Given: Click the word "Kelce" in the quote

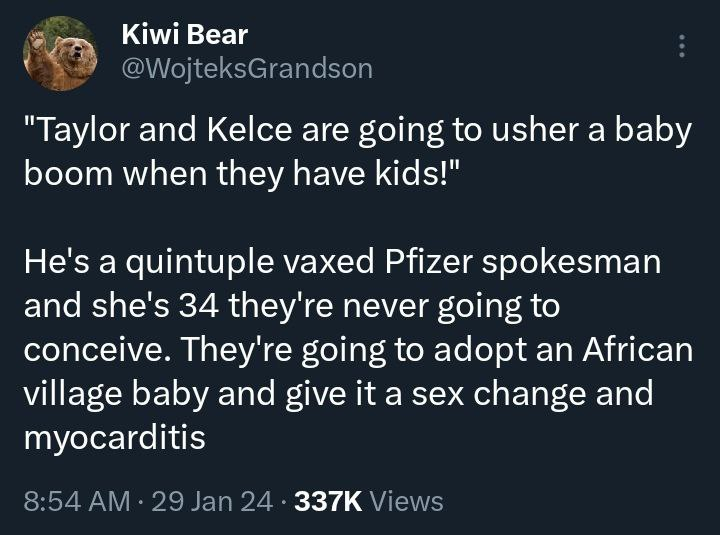Looking at the screenshot, I should 249,130.
